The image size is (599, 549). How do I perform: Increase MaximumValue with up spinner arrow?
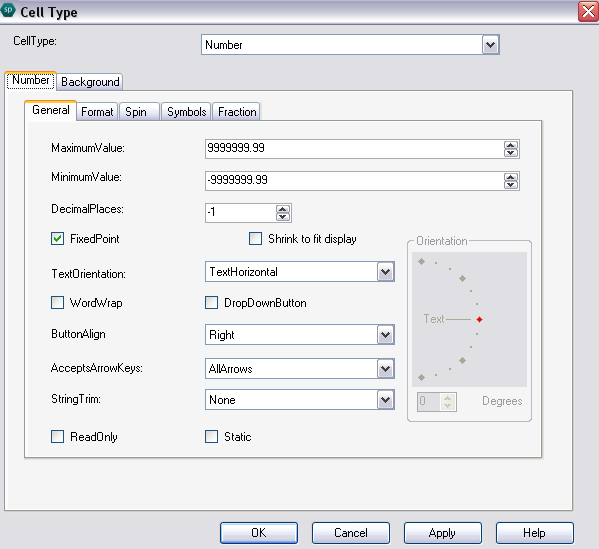511,145
